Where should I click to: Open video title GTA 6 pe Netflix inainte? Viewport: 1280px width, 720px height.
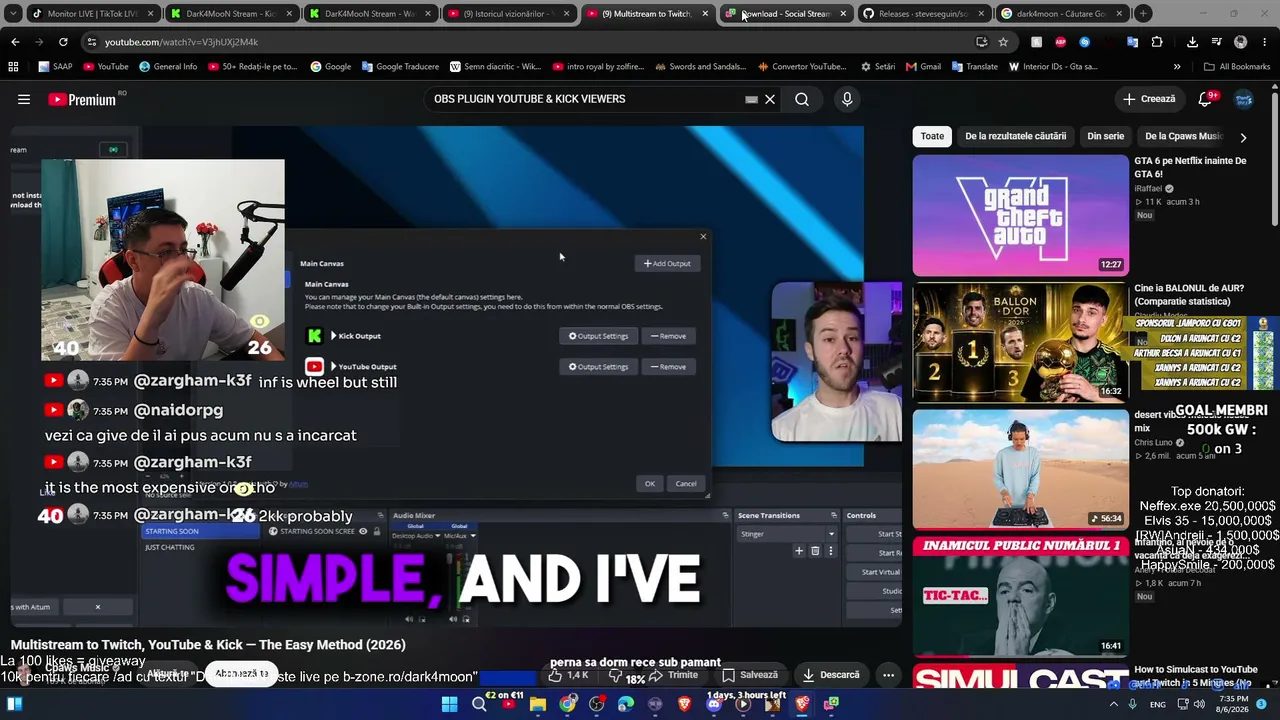1190,167
